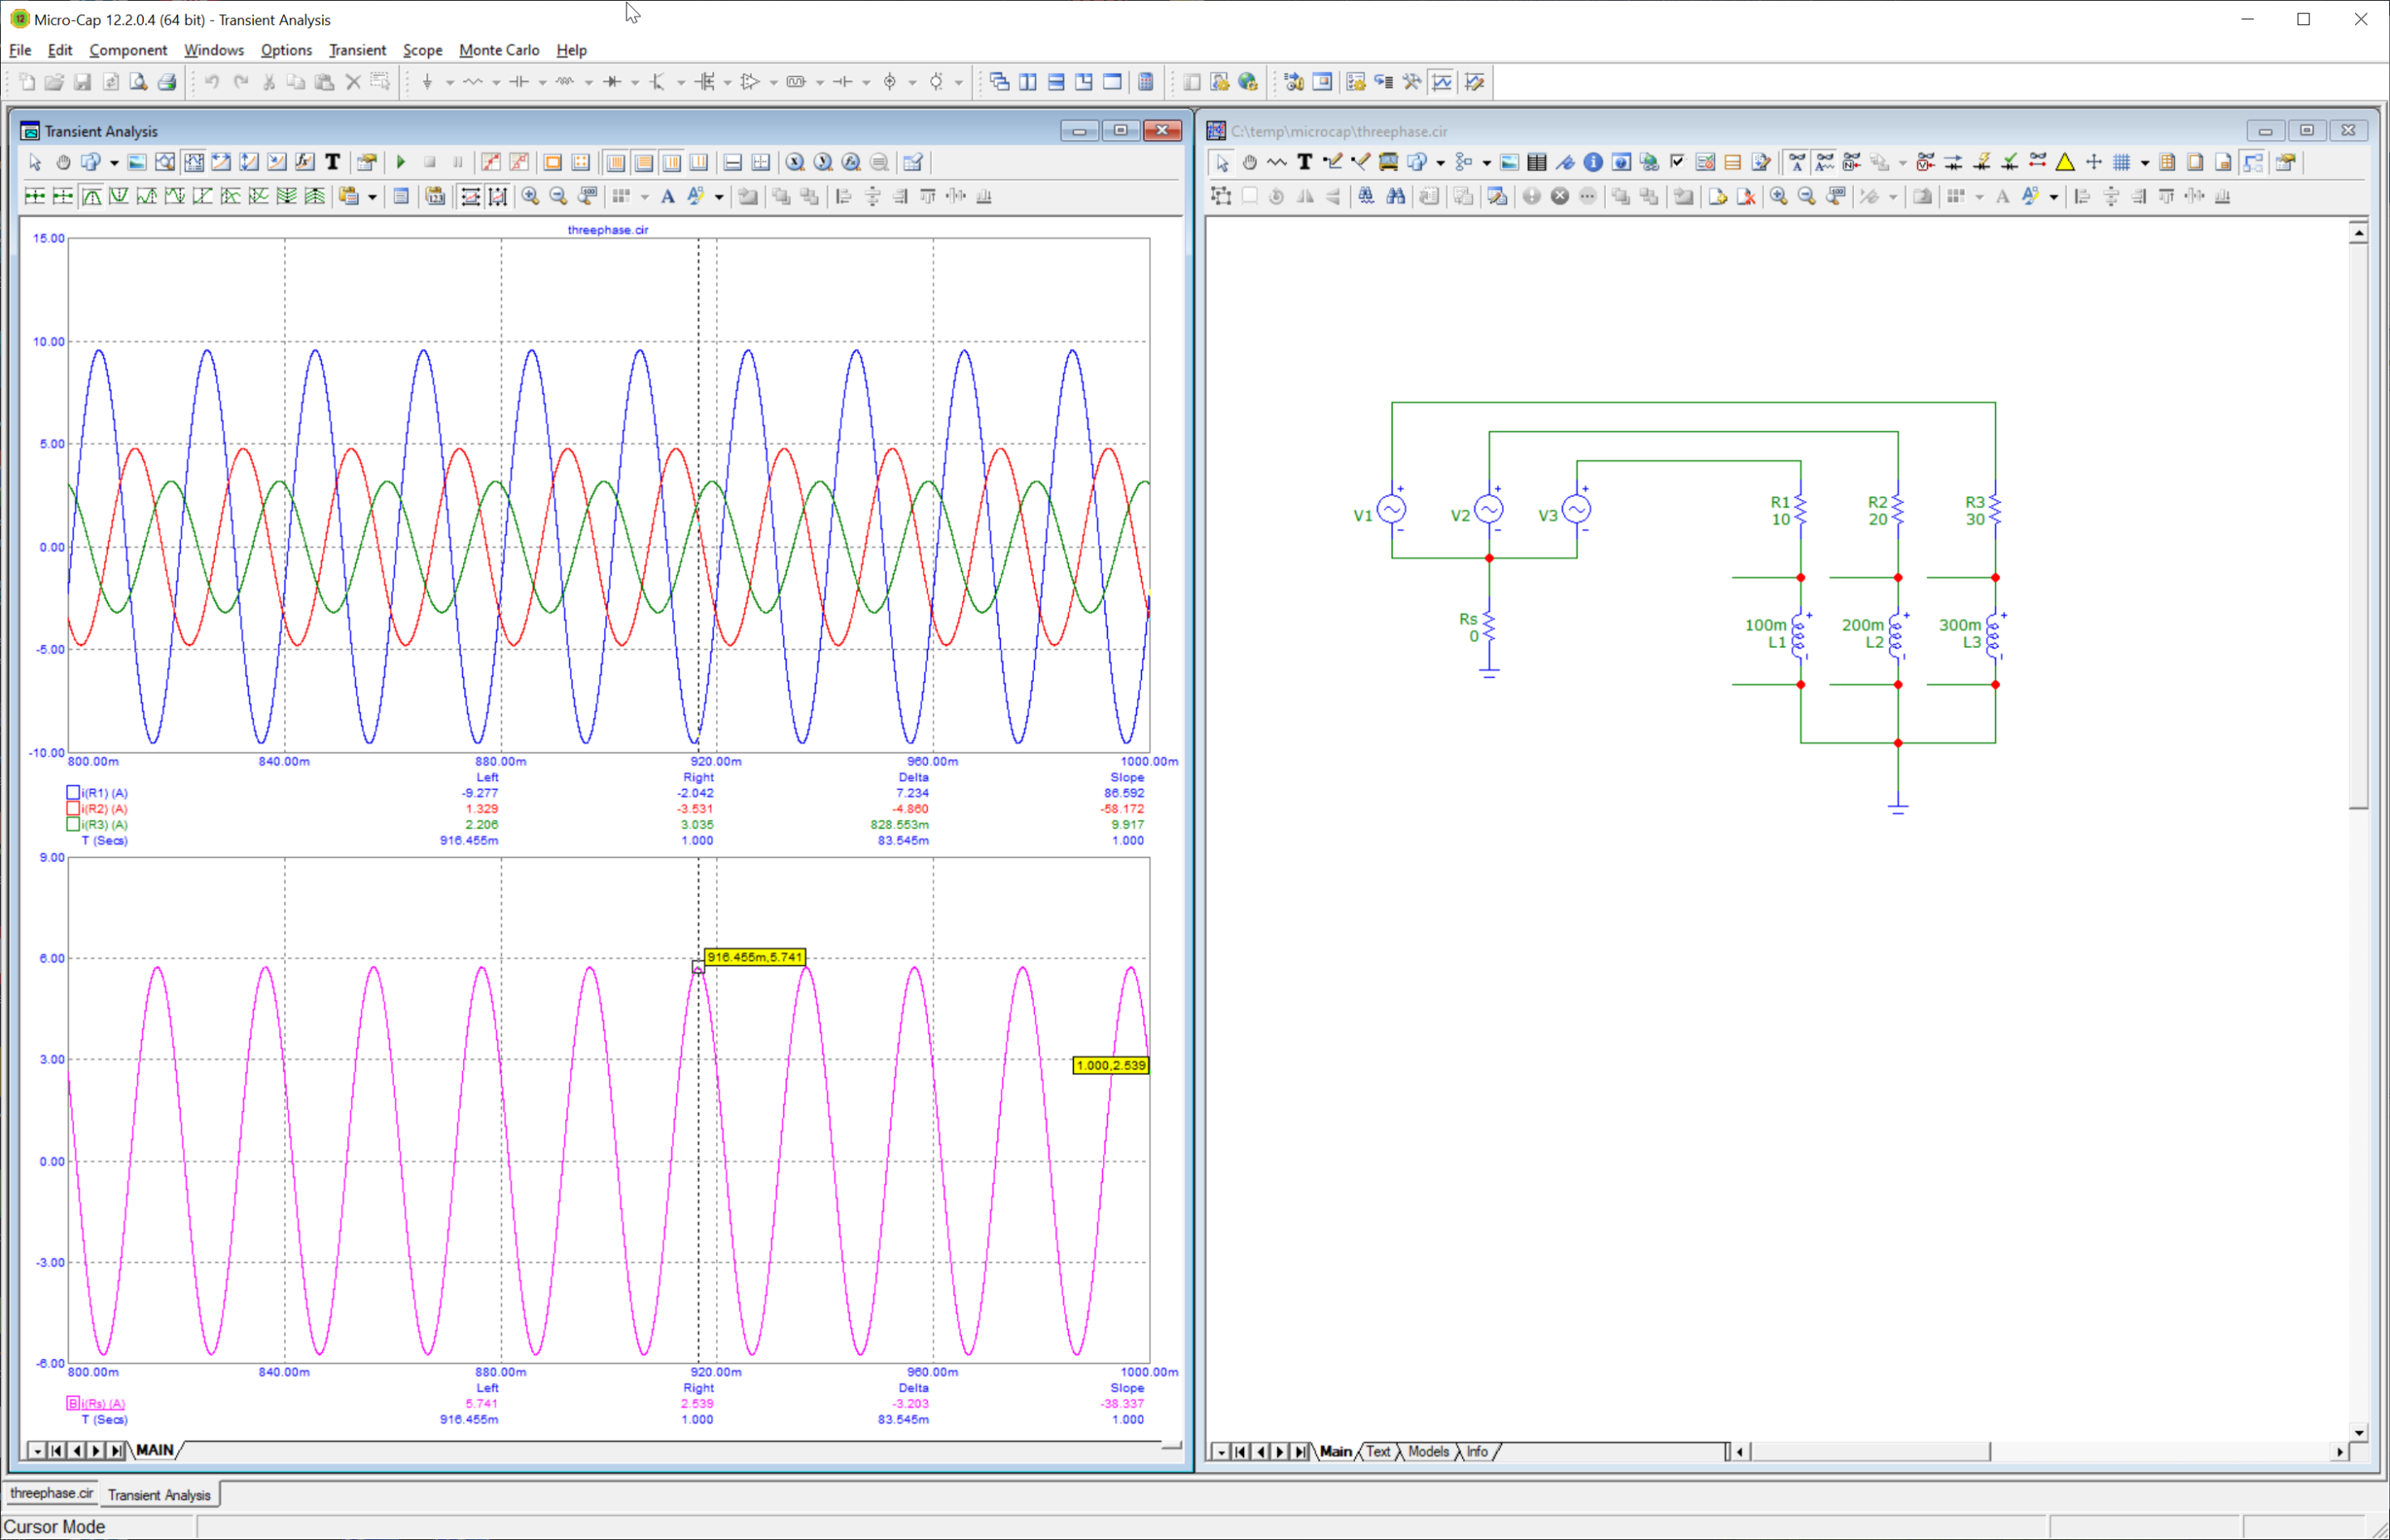Switch to the Models tab in schematic
Viewport: 2390px width, 1540px height.
point(1427,1452)
